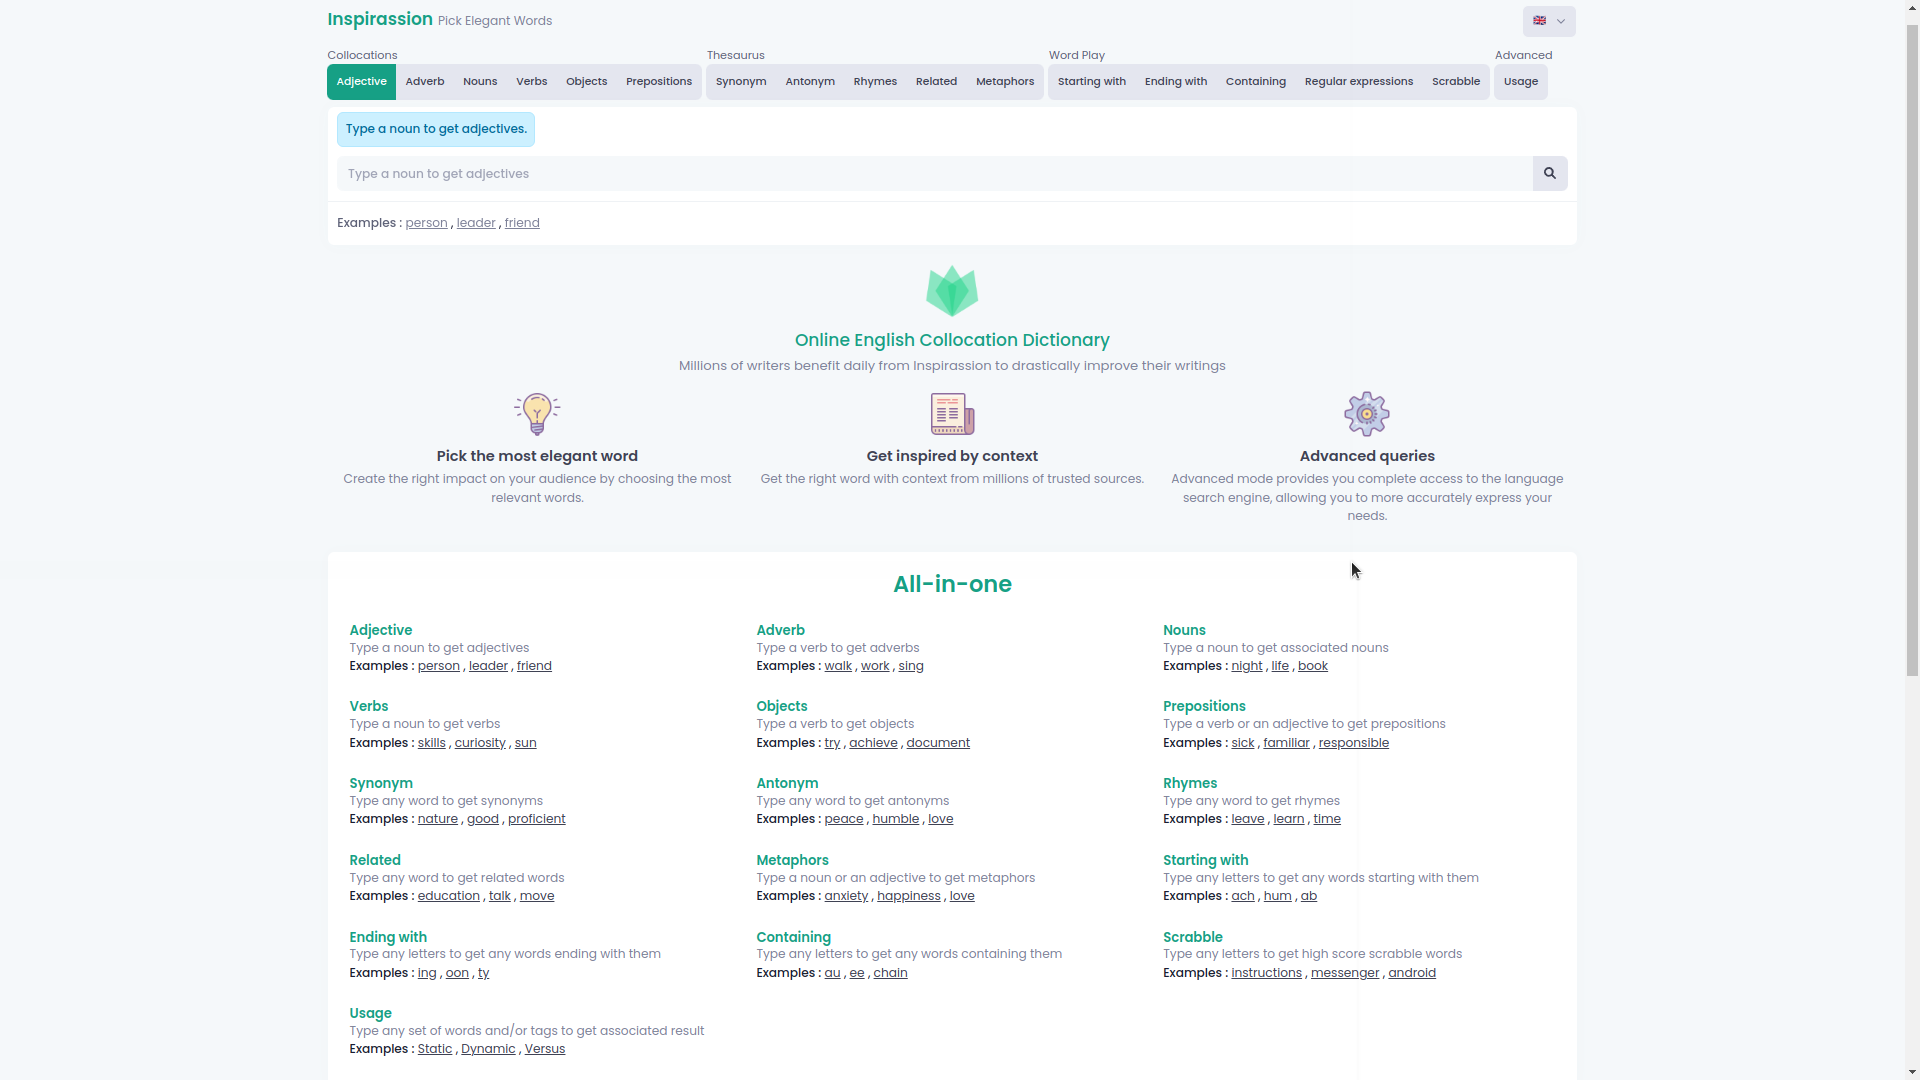Click the newspaper context icon

[x=952, y=414]
